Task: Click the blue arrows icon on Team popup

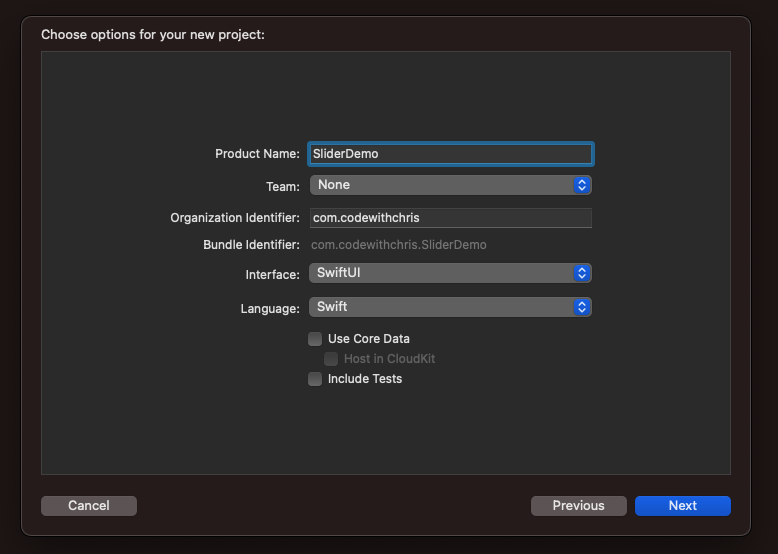Action: [582, 185]
